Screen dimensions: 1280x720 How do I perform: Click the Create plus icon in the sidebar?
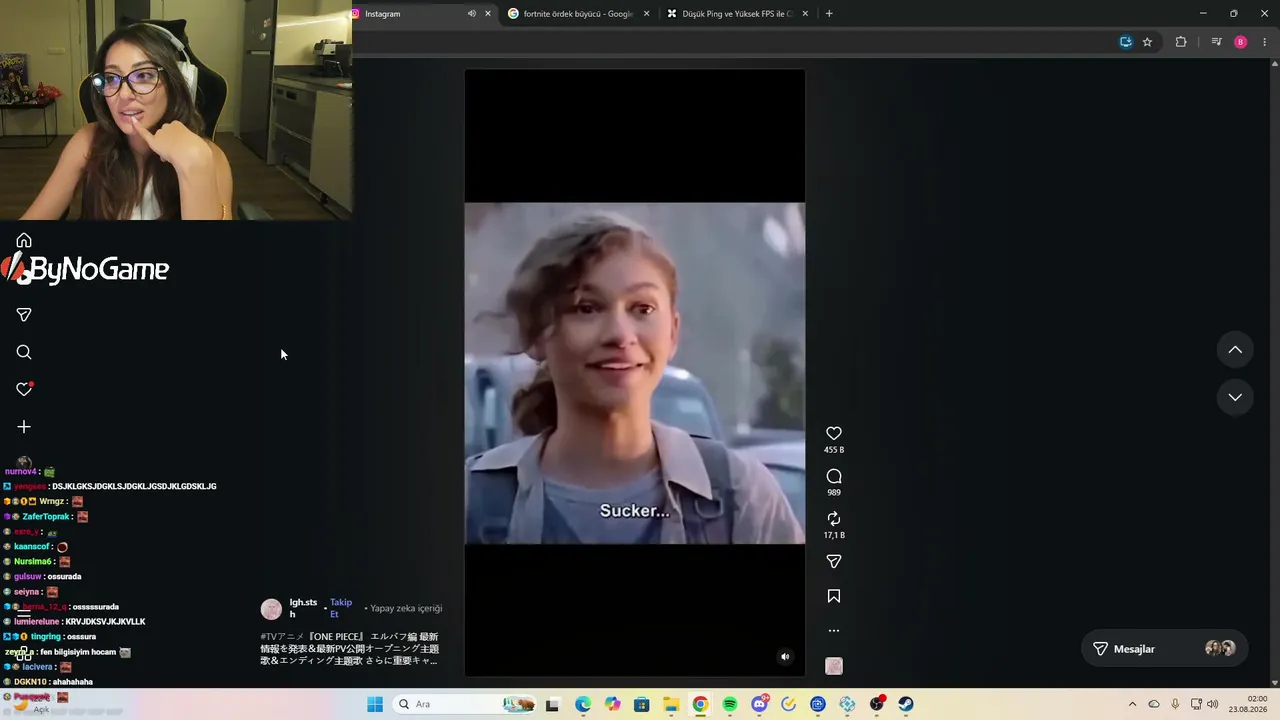click(x=24, y=427)
